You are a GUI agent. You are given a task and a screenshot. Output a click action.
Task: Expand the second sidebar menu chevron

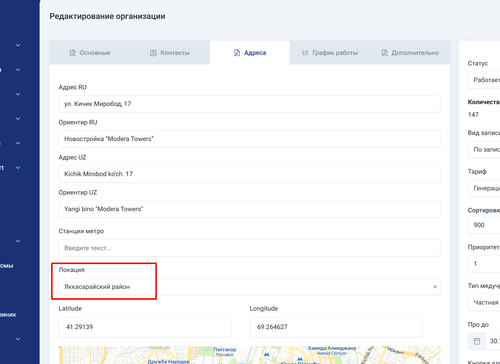(x=18, y=70)
